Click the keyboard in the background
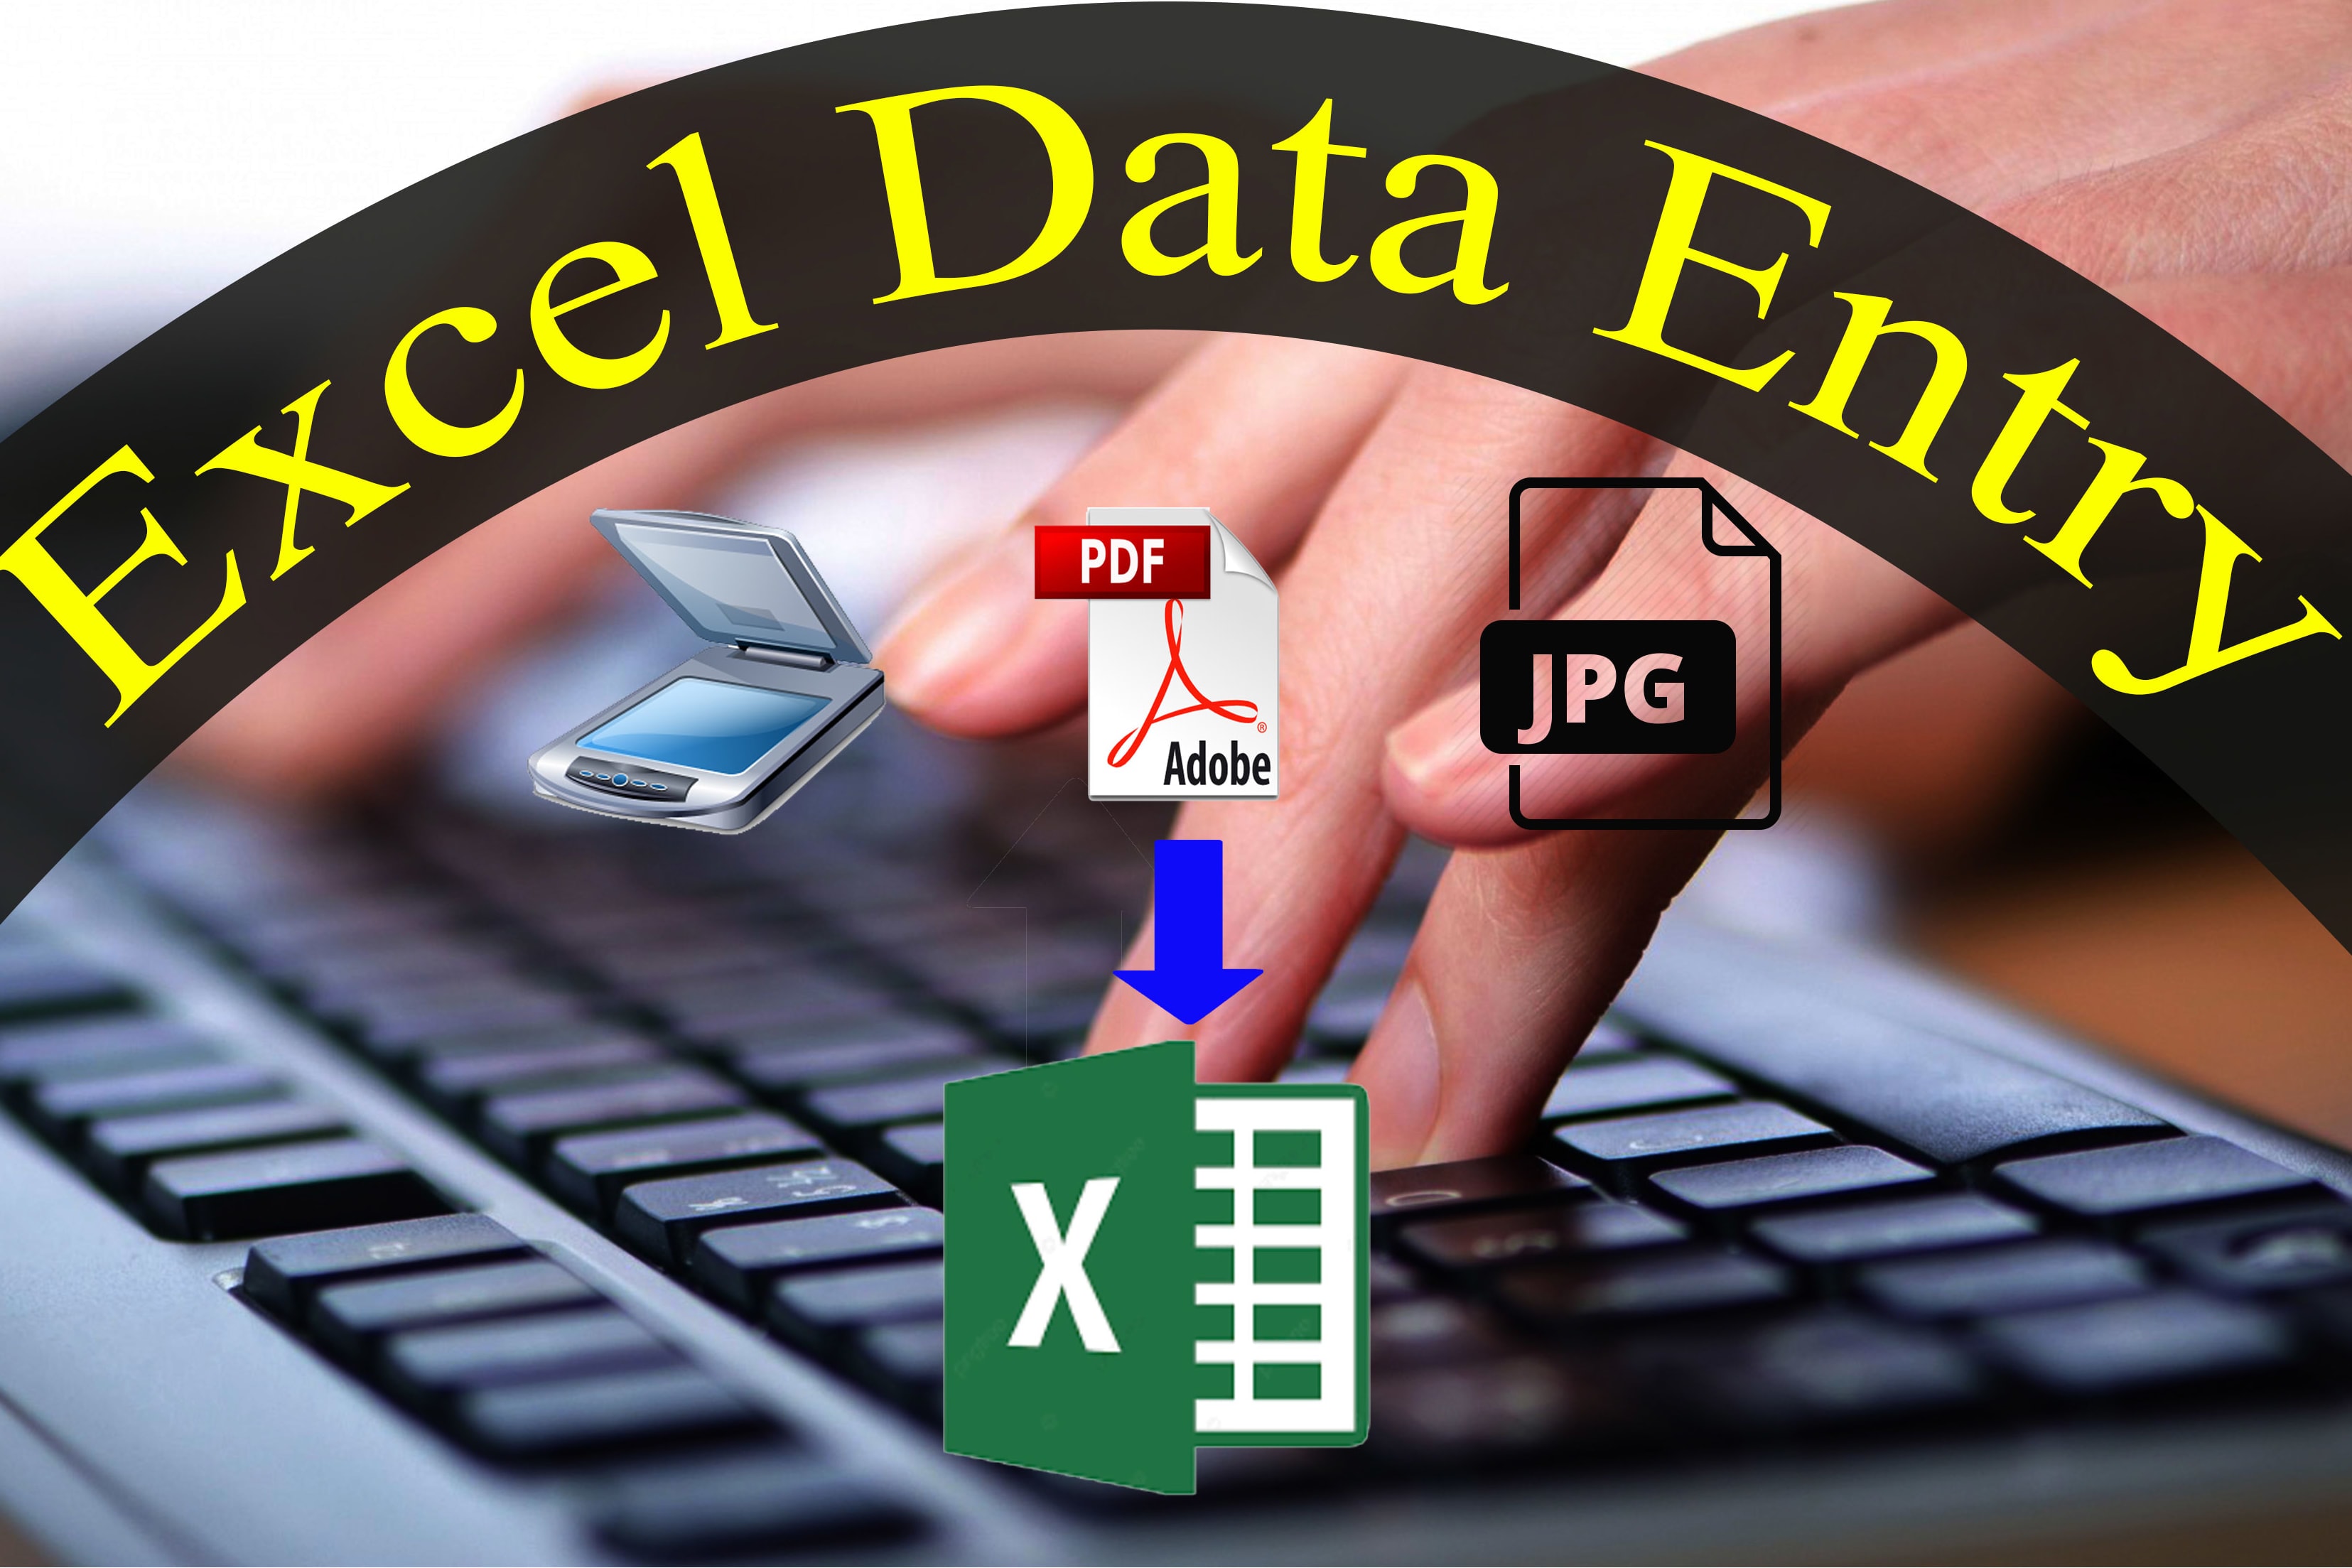The width and height of the screenshot is (2352, 1568). click(350, 1312)
